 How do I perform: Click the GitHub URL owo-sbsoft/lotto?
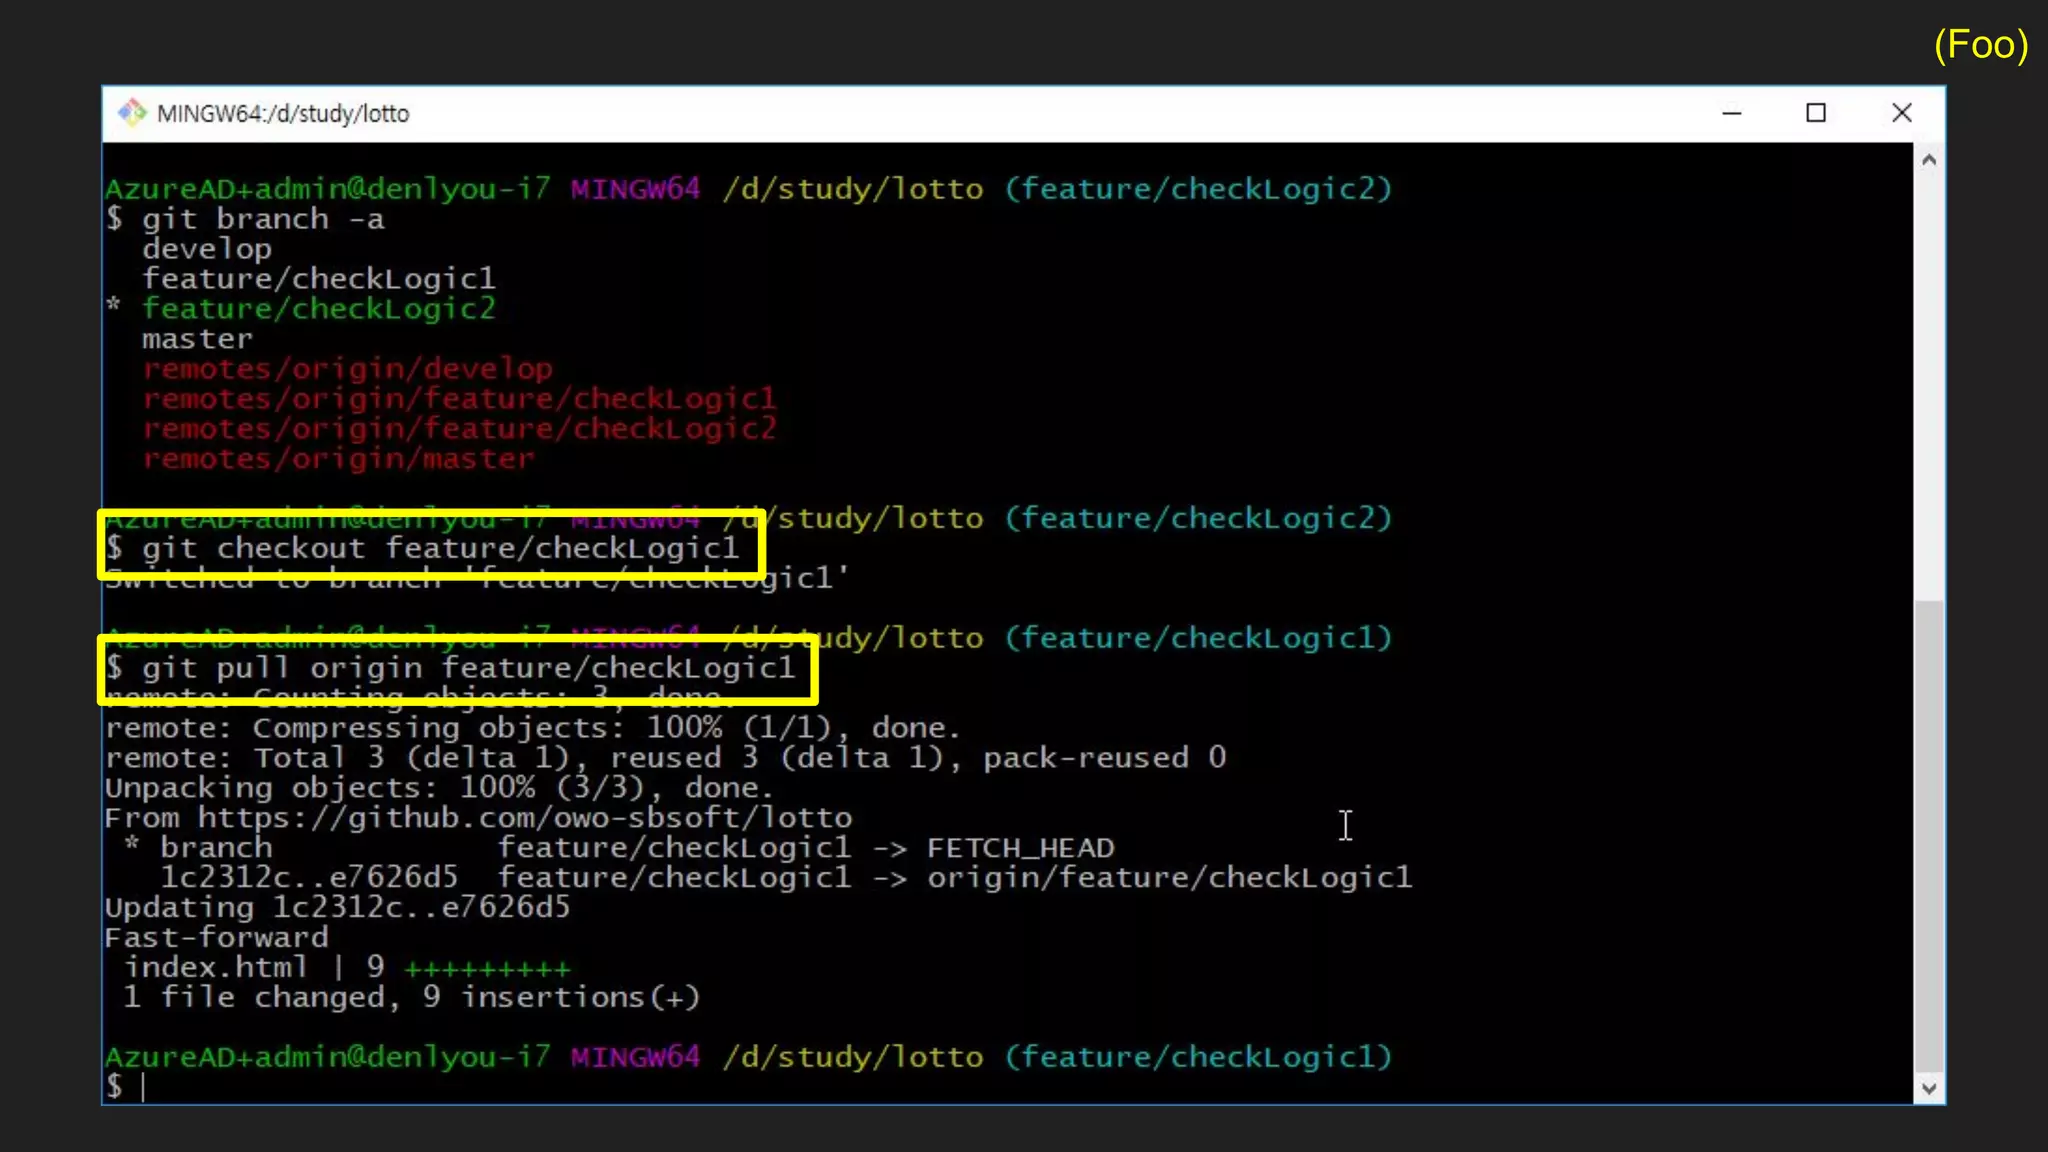524,818
